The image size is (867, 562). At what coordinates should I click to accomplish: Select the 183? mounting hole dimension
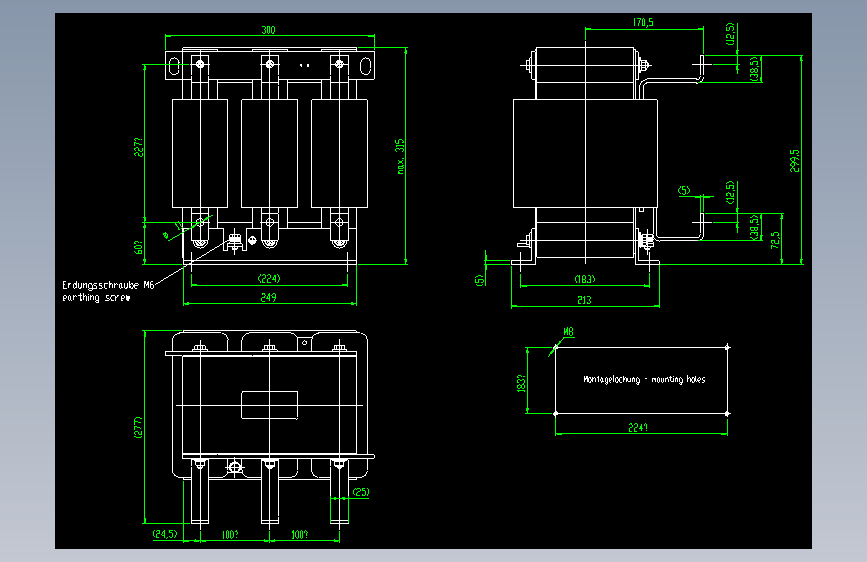pos(521,383)
